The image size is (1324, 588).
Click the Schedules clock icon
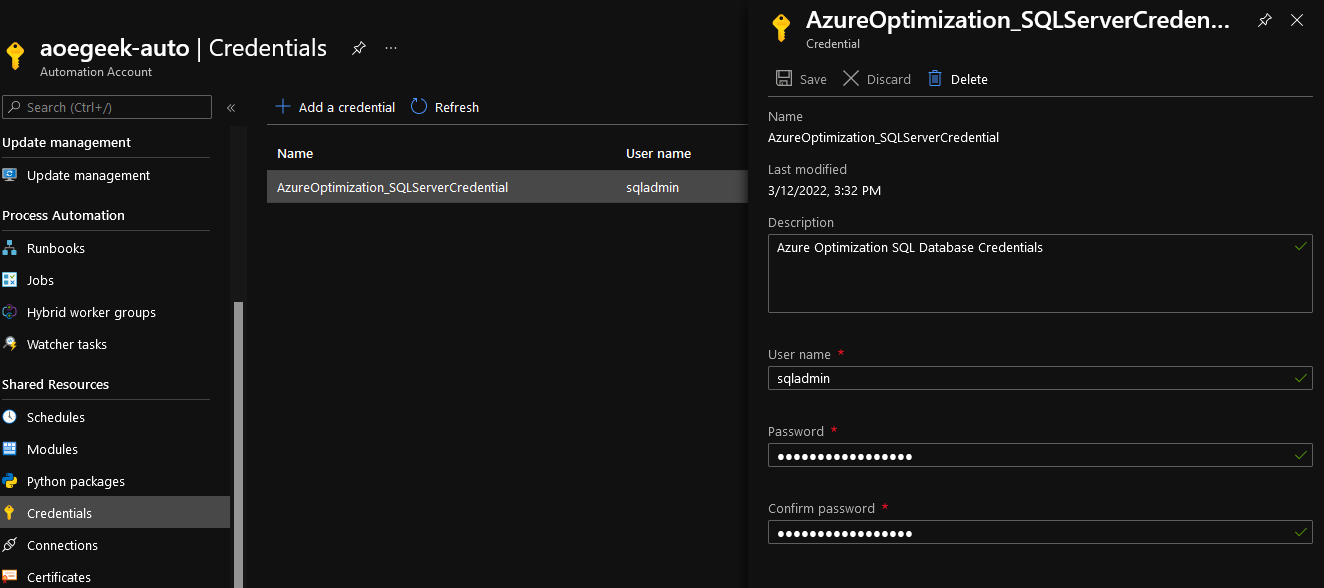point(10,417)
